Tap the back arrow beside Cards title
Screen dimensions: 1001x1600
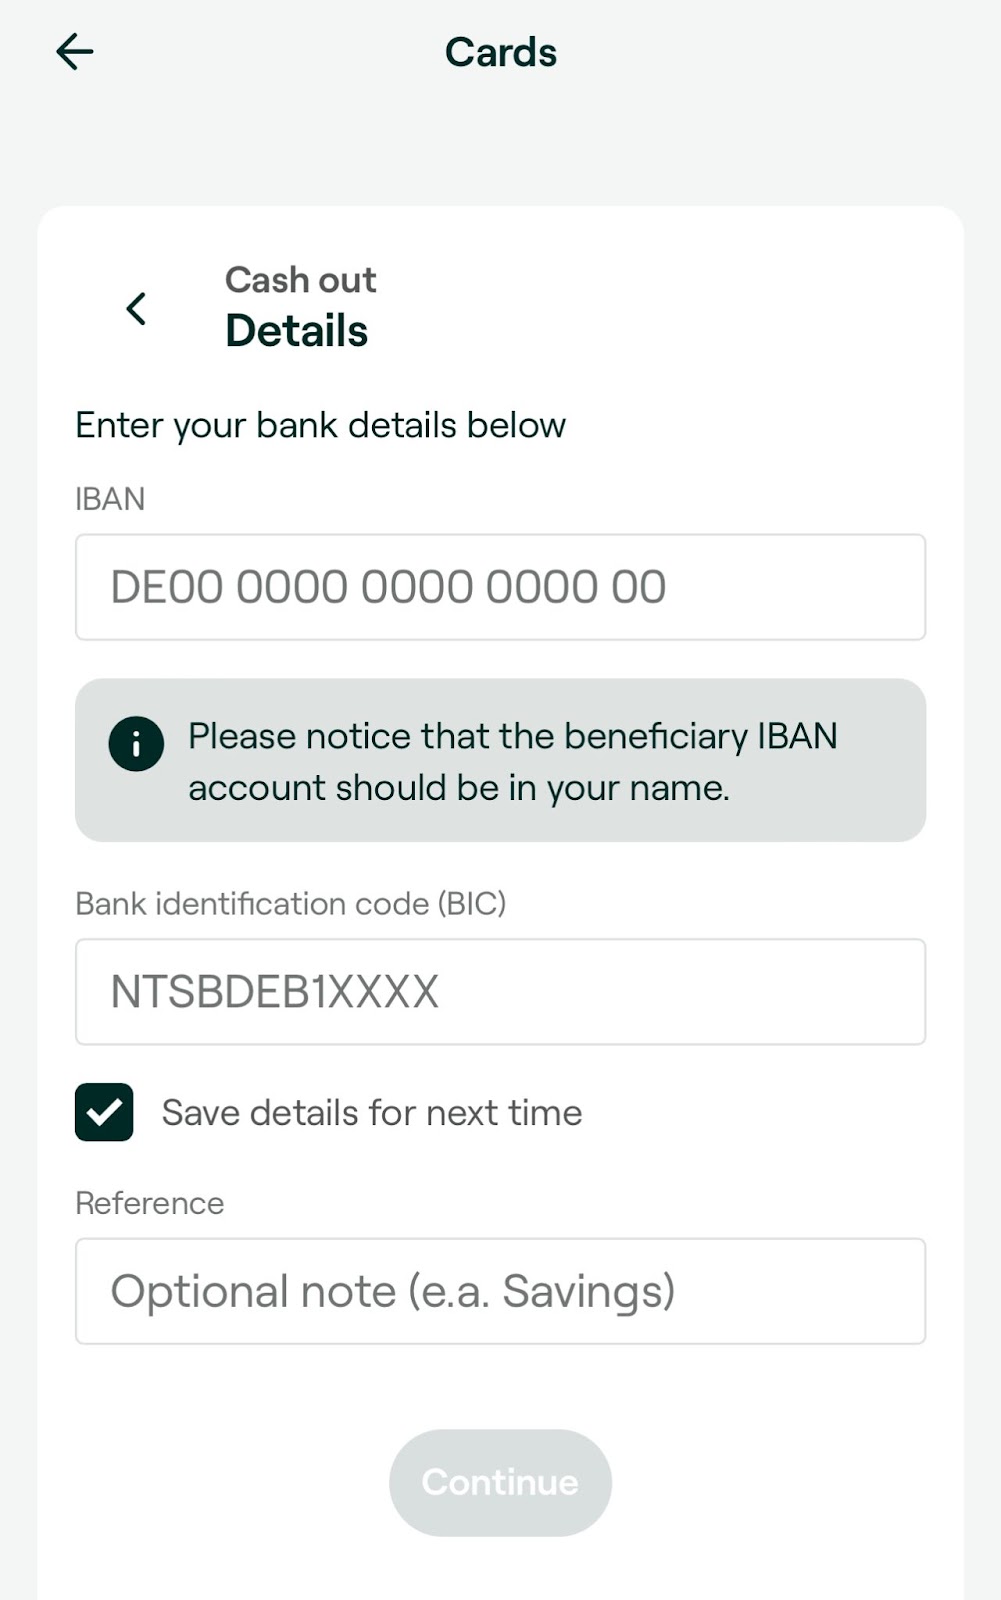pyautogui.click(x=75, y=51)
